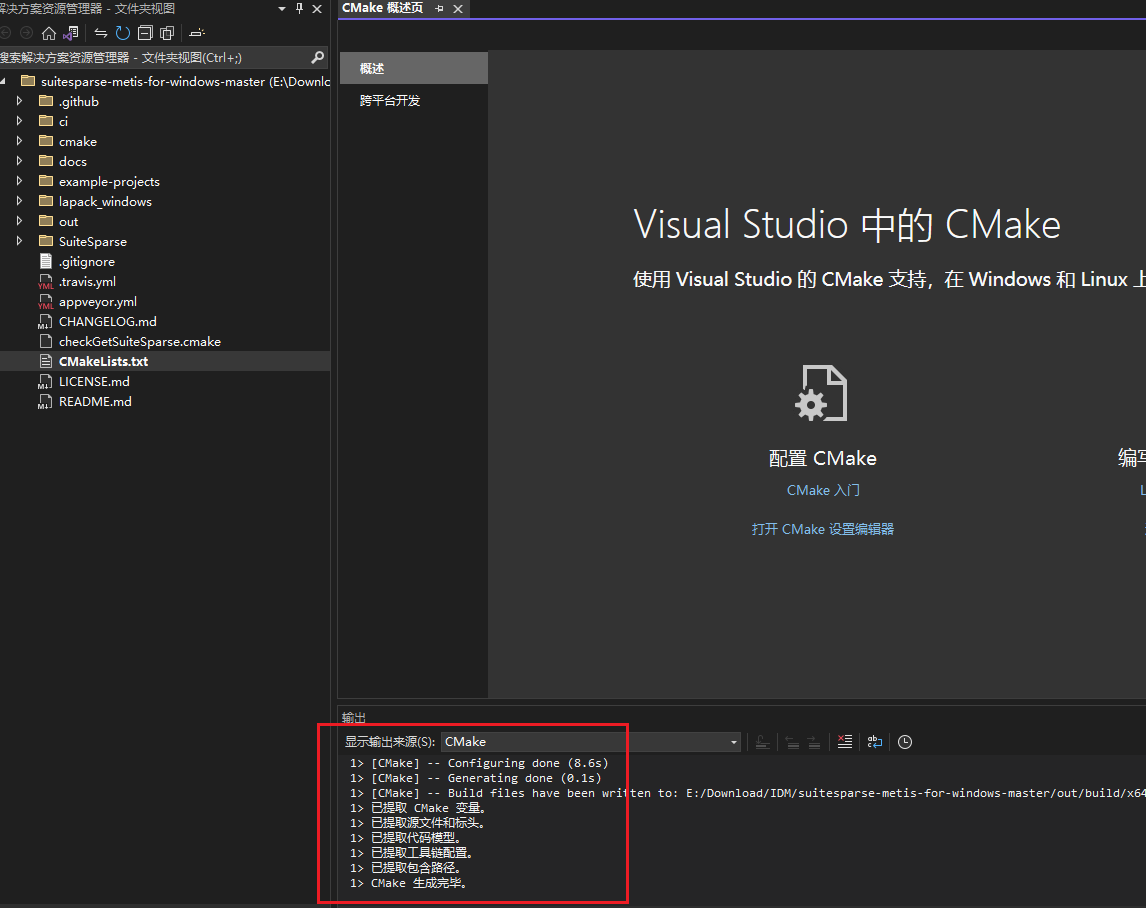Click find message in code output icon
The height and width of the screenshot is (908, 1146).
pyautogui.click(x=762, y=742)
